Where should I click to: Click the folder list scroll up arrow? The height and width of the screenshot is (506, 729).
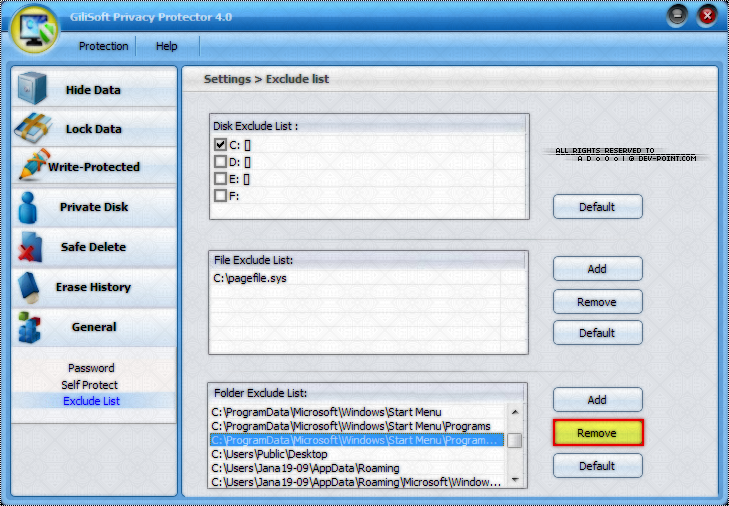tap(515, 412)
